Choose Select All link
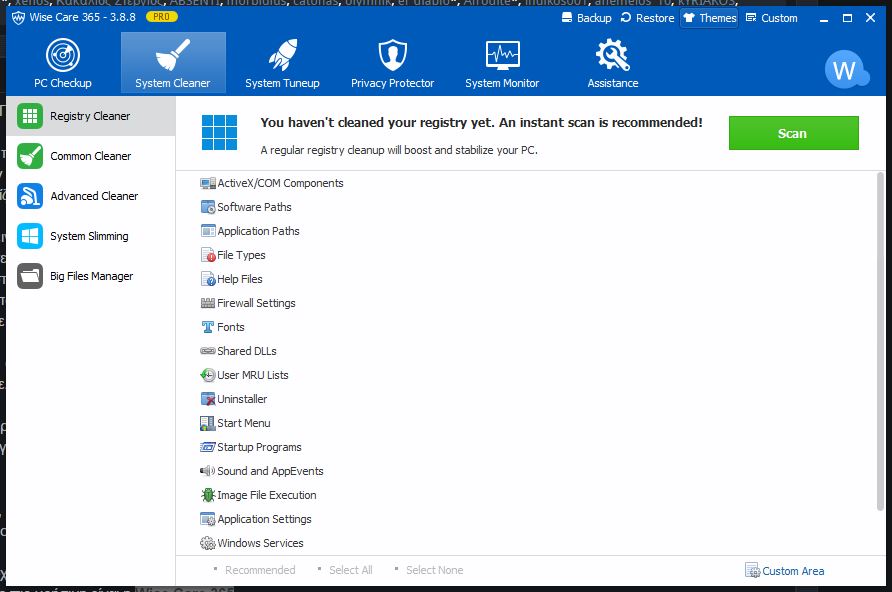892x592 pixels. tap(350, 570)
